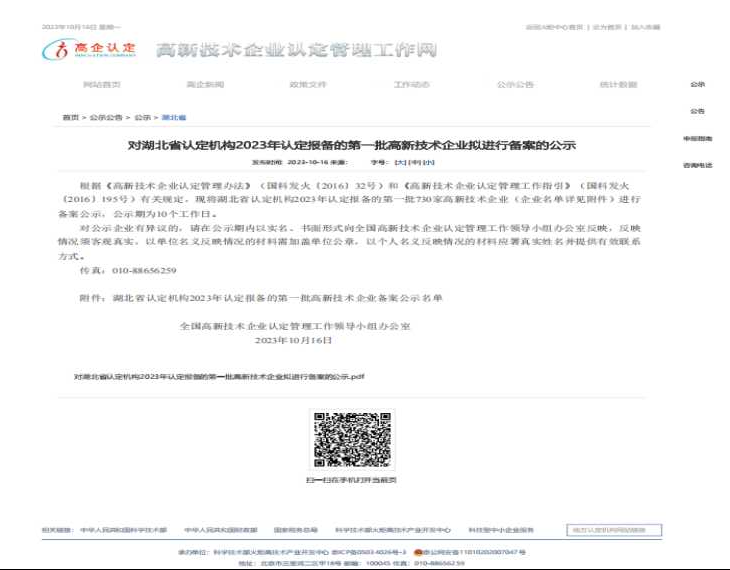Open 中华人民共和国科学技术部 footer link

(x=123, y=530)
